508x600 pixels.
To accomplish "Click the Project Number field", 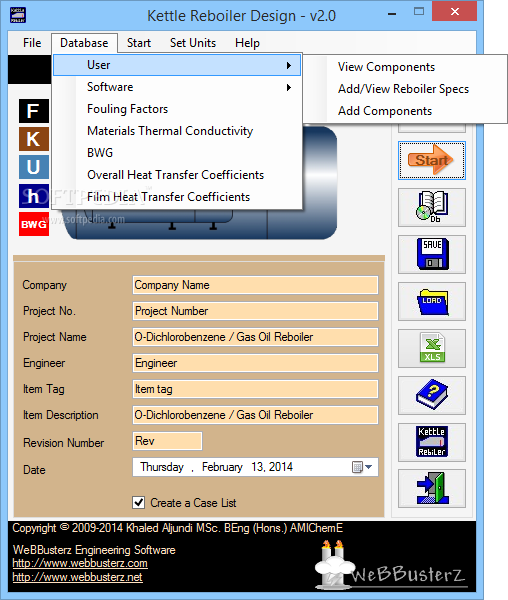I will (255, 311).
